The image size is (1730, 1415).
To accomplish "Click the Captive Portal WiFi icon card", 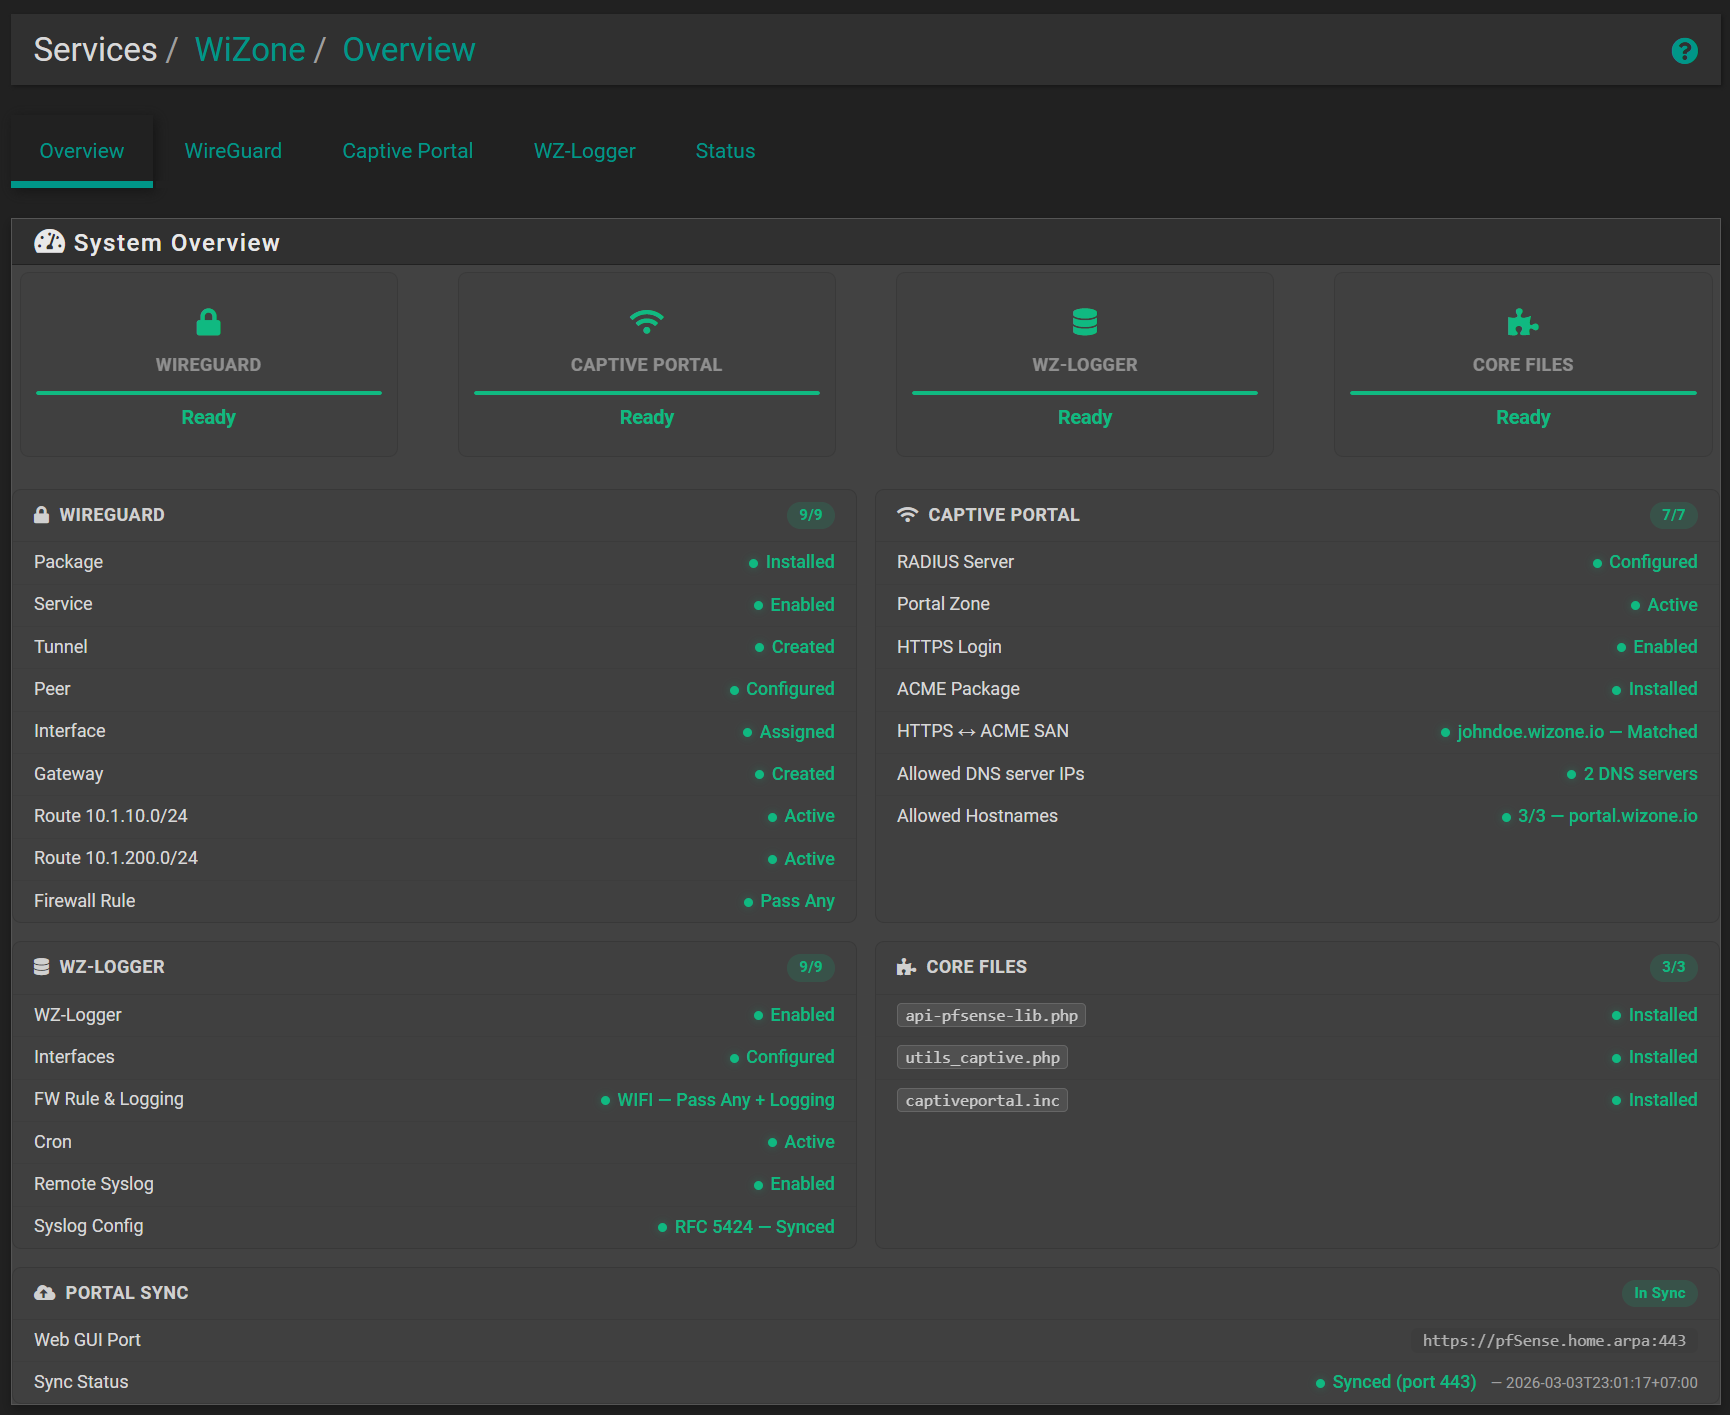I will 646,322.
